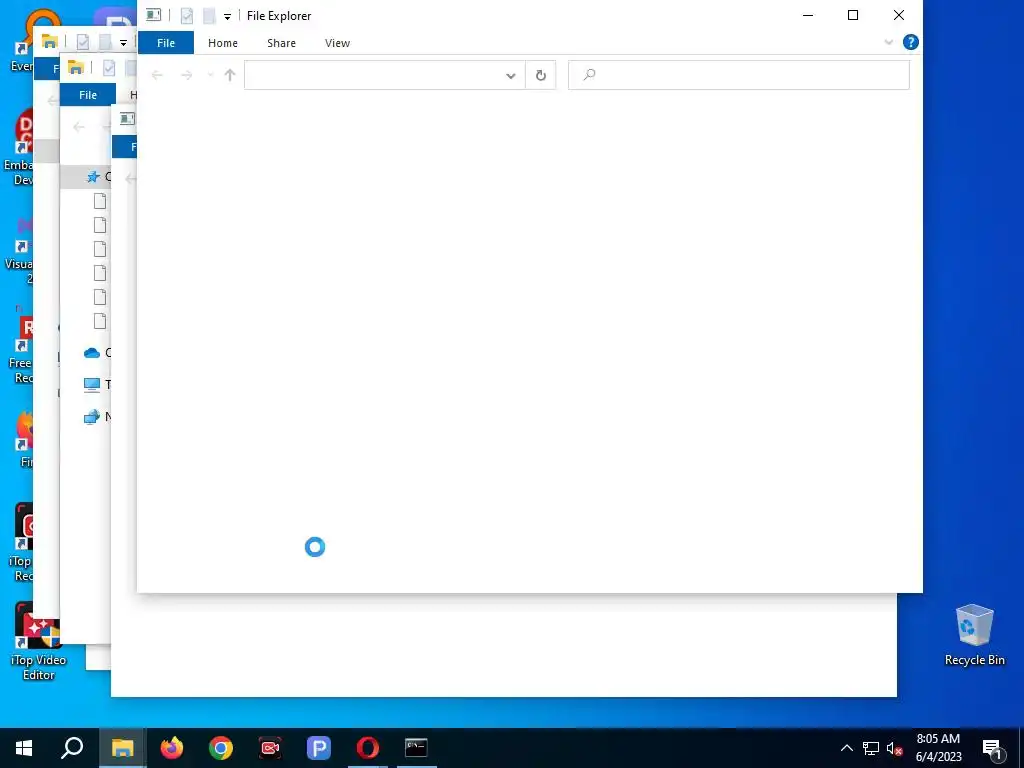Click the Refresh button
Screen dimensions: 1024x768
coord(541,75)
